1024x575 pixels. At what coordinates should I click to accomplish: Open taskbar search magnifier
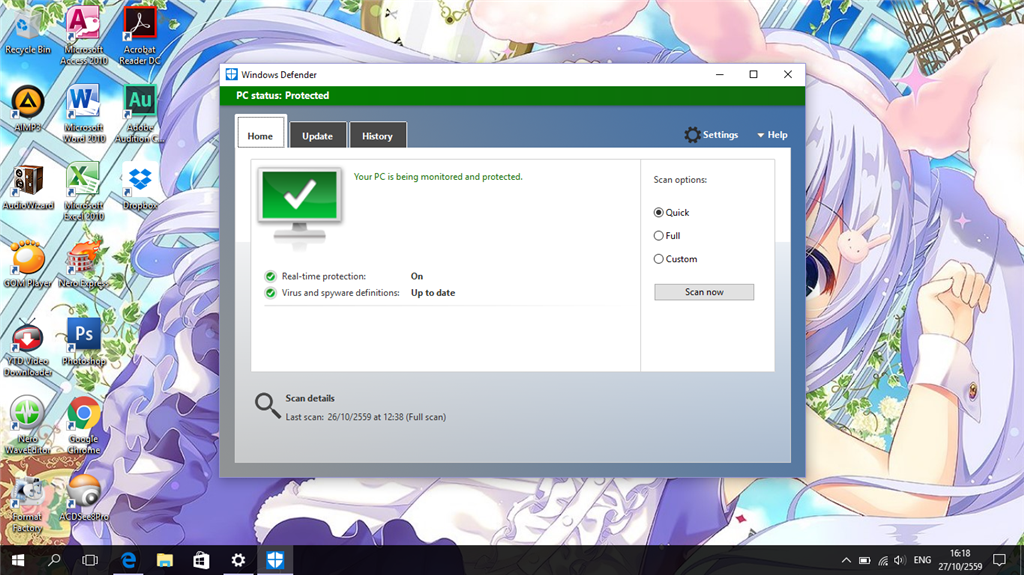54,560
